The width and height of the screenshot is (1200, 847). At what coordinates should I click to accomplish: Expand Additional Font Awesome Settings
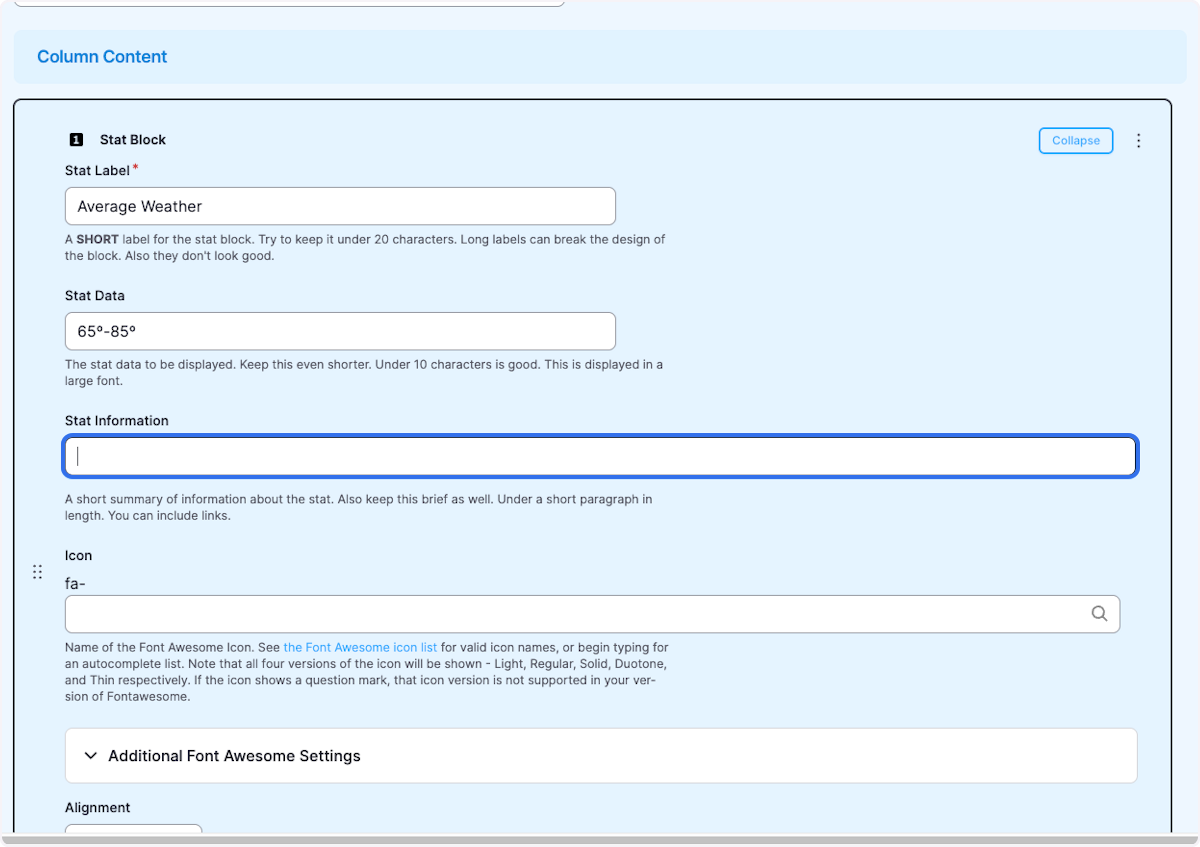601,756
